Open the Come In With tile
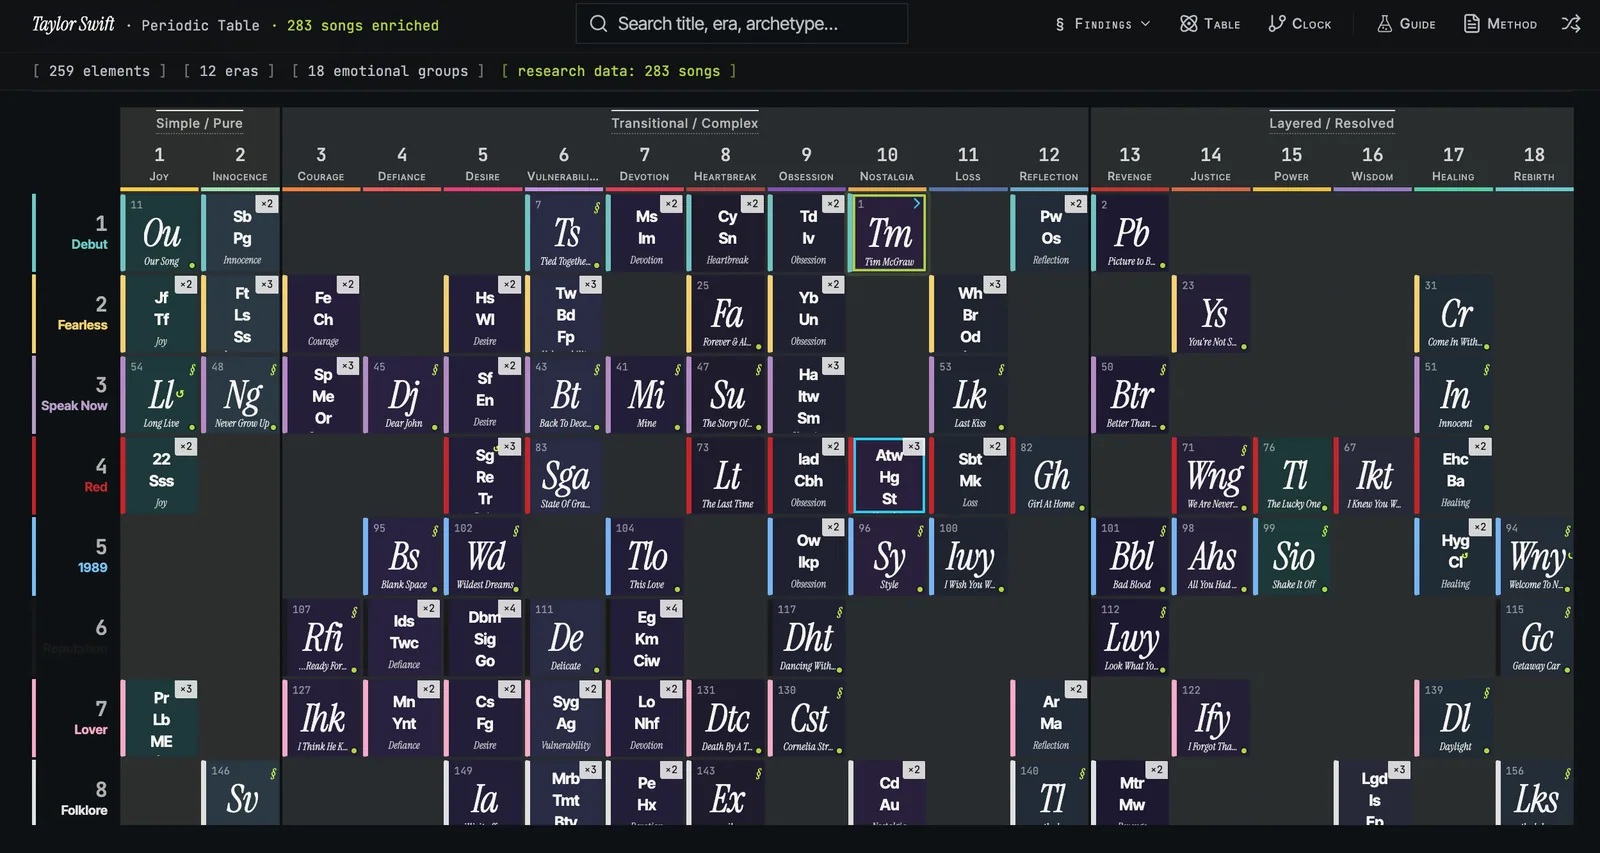The height and width of the screenshot is (853, 1600). [x=1455, y=314]
